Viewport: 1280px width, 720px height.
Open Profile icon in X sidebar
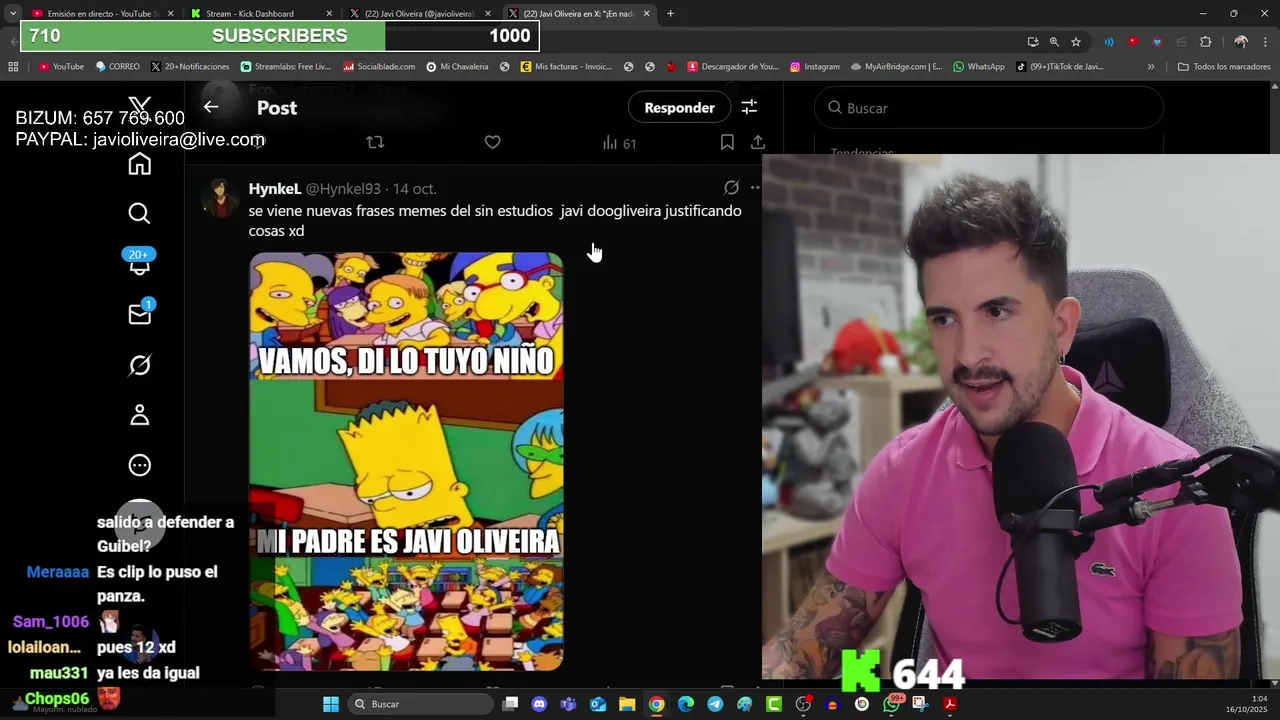click(x=140, y=415)
